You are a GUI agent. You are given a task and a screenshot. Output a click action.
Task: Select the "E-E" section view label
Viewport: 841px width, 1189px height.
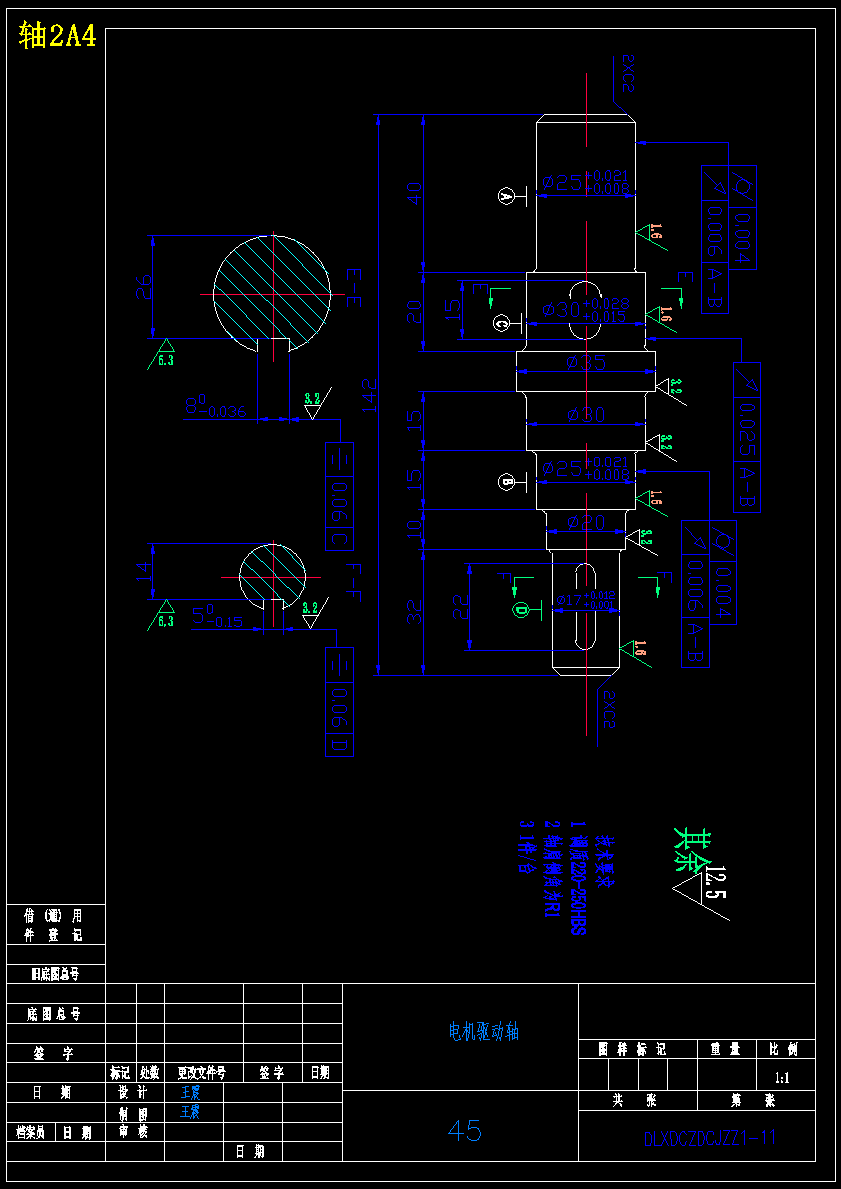353,287
